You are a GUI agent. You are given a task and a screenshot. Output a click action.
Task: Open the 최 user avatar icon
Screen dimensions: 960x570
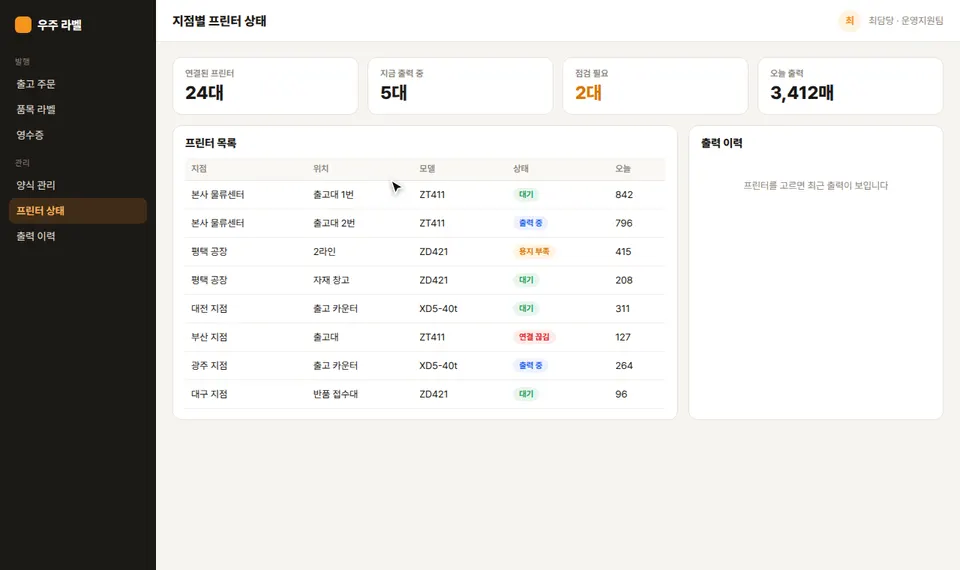pyautogui.click(x=849, y=21)
